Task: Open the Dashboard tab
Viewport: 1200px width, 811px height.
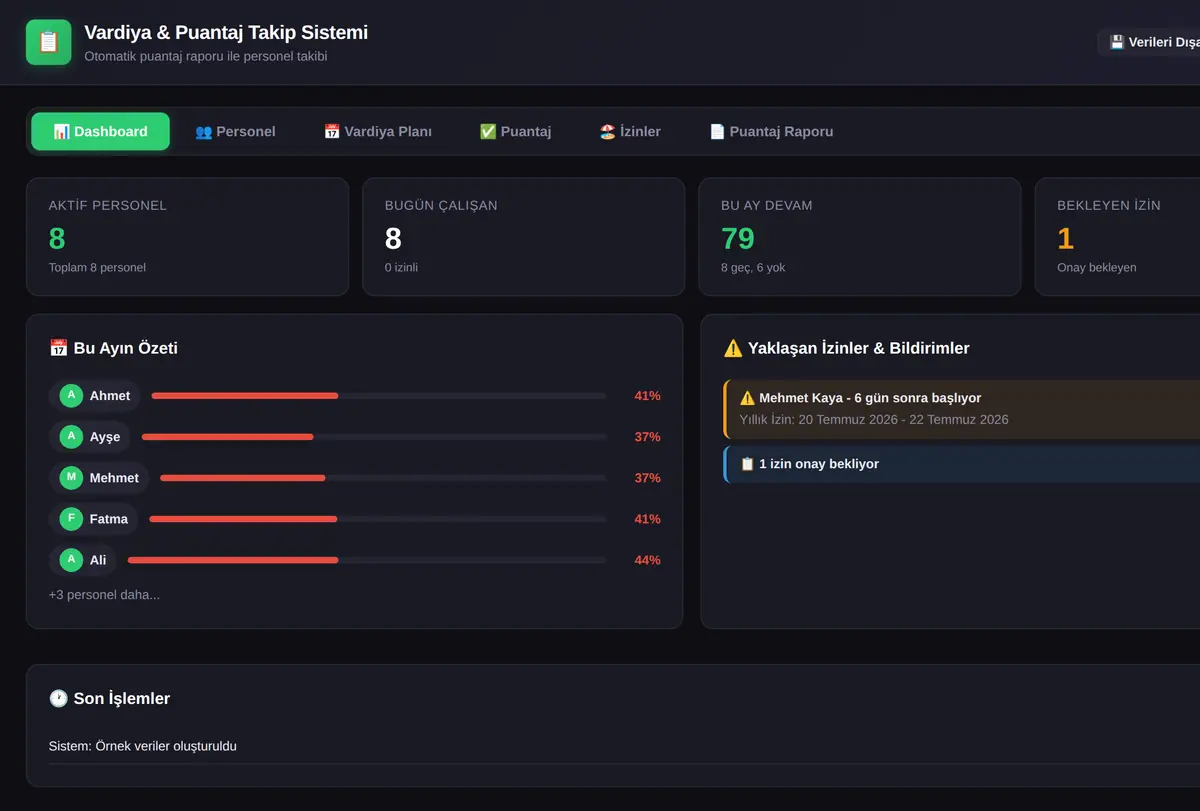Action: 101,132
